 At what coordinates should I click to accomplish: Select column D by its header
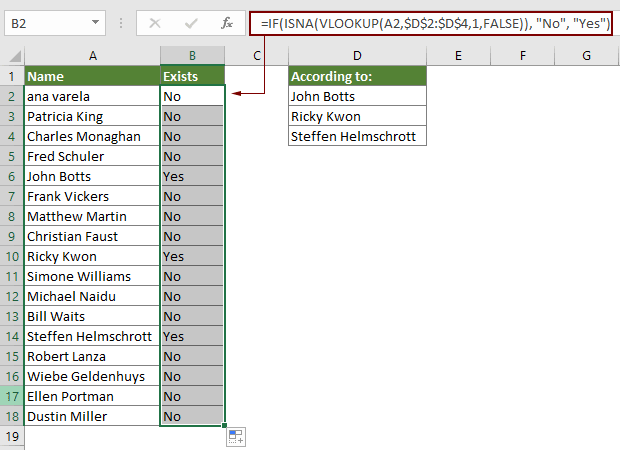click(357, 55)
